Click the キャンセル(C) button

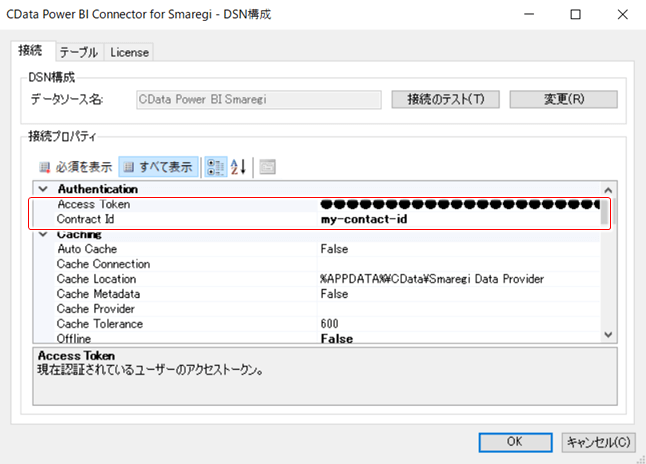tap(598, 442)
